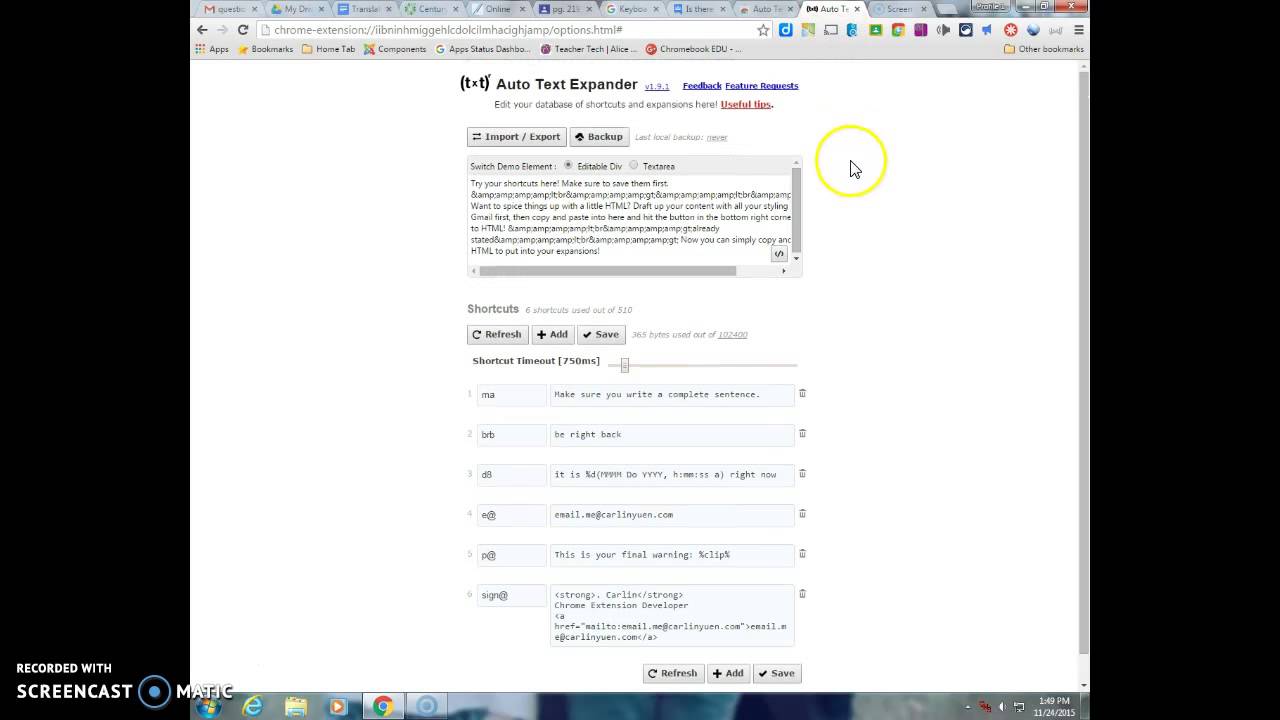Viewport: 1280px width, 720px height.
Task: Open the Screencast-O-Matic recorder taskbar icon
Action: point(427,707)
